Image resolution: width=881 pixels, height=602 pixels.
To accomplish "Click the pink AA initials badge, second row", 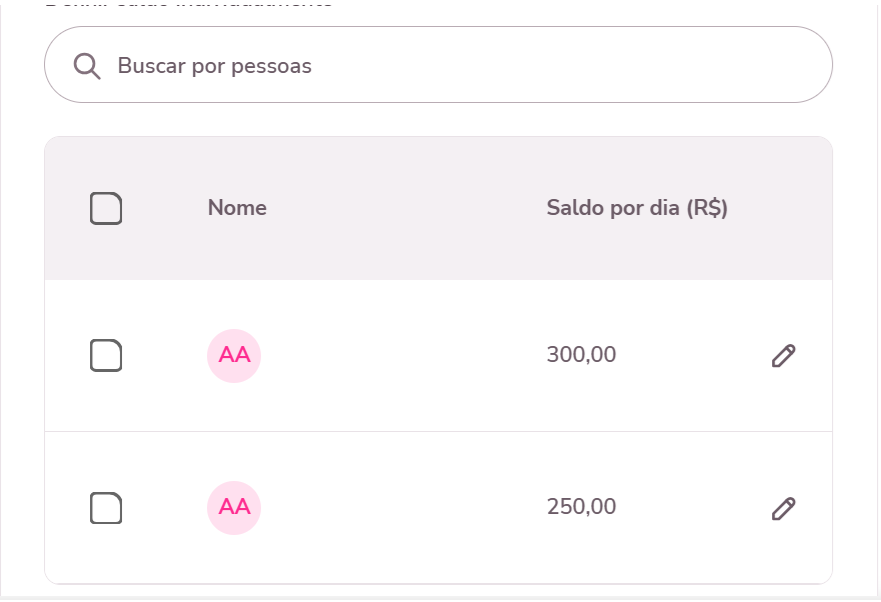I will tap(233, 507).
